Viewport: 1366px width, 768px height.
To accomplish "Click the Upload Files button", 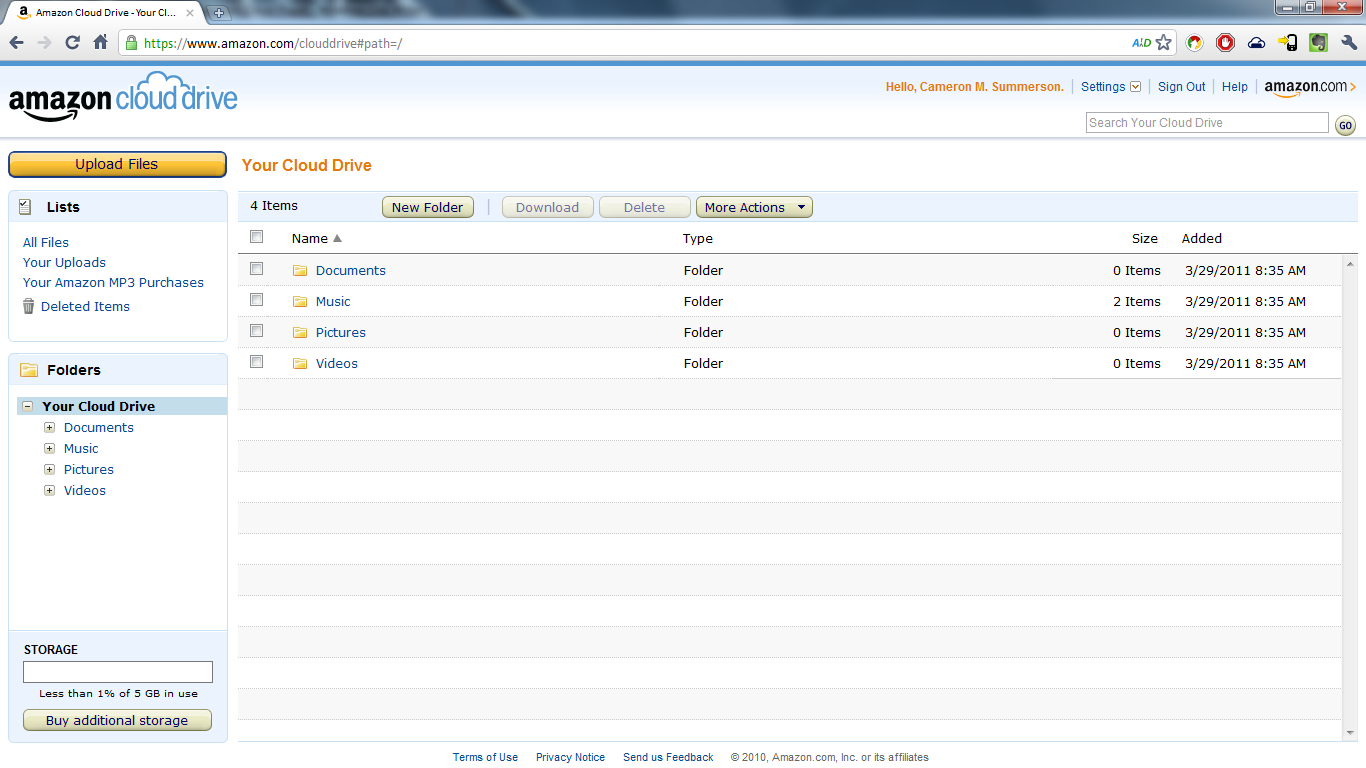I will pos(117,163).
